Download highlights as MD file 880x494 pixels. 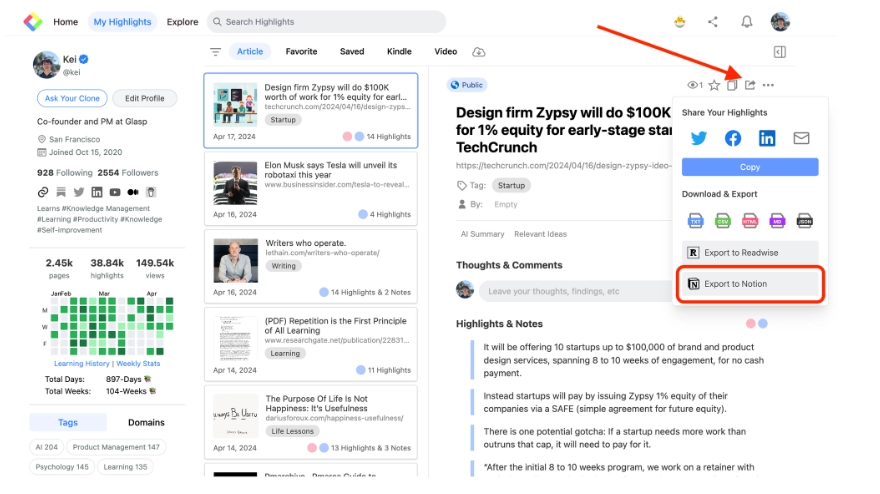[x=777, y=221]
